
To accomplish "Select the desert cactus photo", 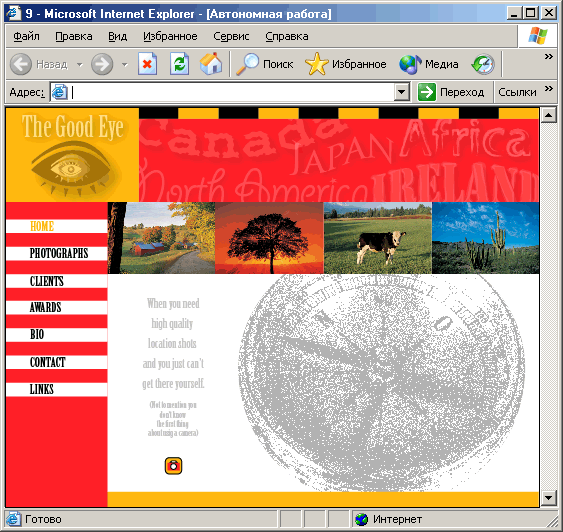I will 485,238.
